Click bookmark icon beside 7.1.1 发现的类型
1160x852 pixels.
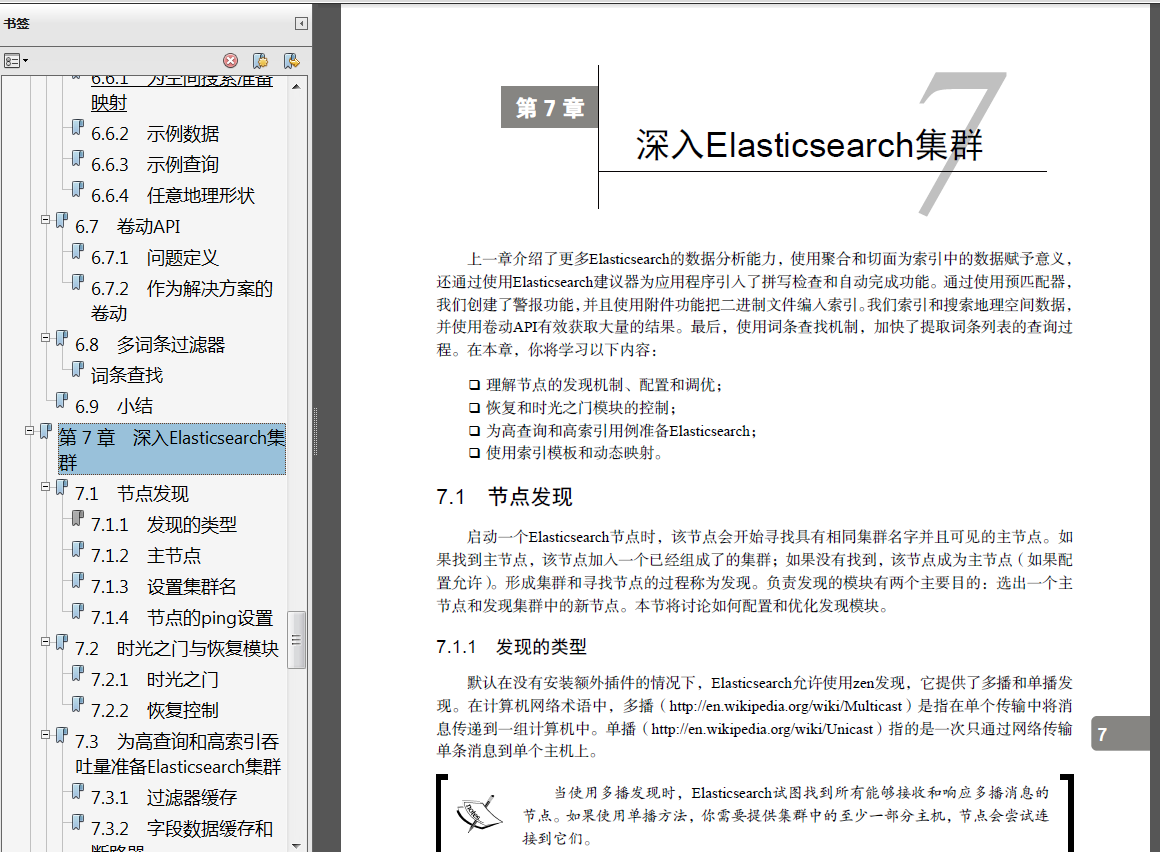pyautogui.click(x=78, y=518)
